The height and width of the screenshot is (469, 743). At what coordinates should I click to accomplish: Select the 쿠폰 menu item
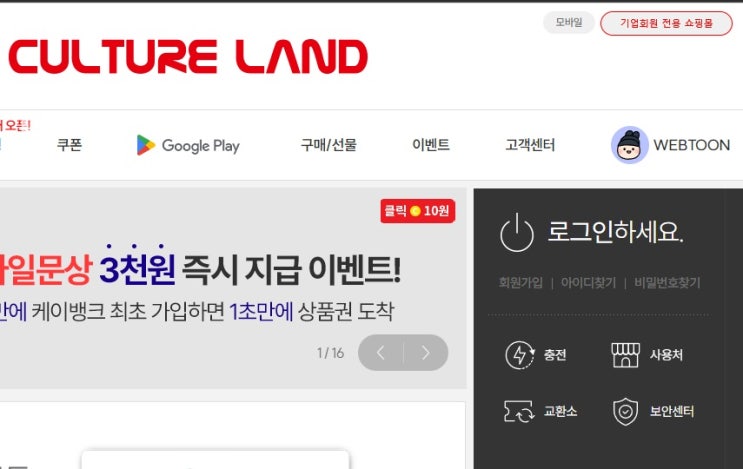(69, 144)
